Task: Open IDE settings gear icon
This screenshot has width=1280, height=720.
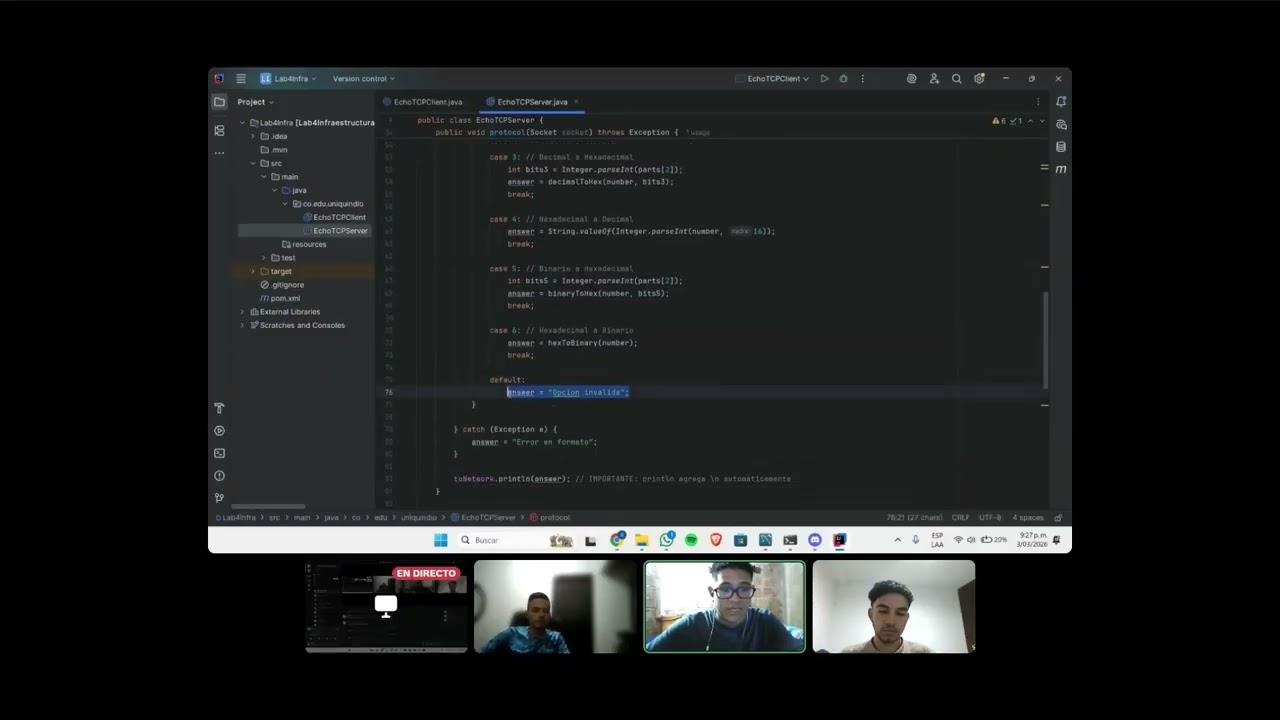Action: 979,79
